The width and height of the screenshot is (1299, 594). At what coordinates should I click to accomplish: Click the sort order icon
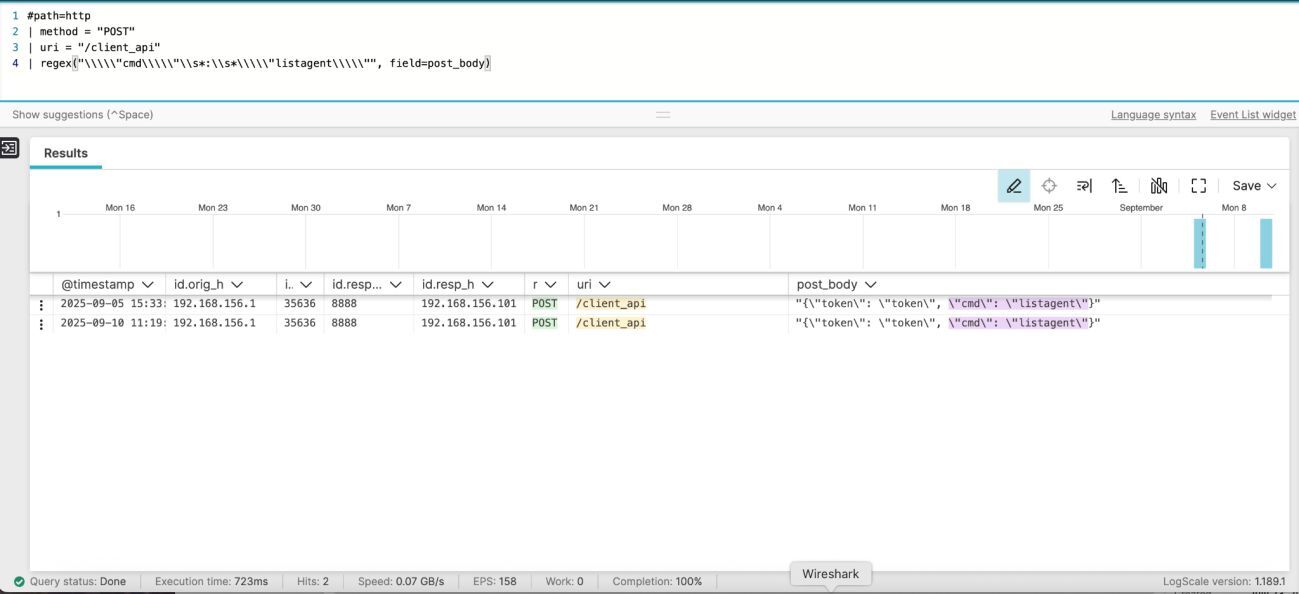(1120, 186)
